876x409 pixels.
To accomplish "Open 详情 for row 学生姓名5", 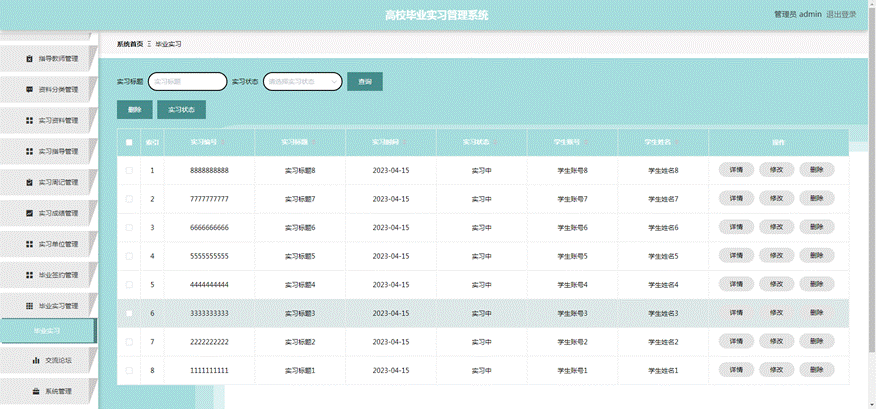I will coord(736,255).
